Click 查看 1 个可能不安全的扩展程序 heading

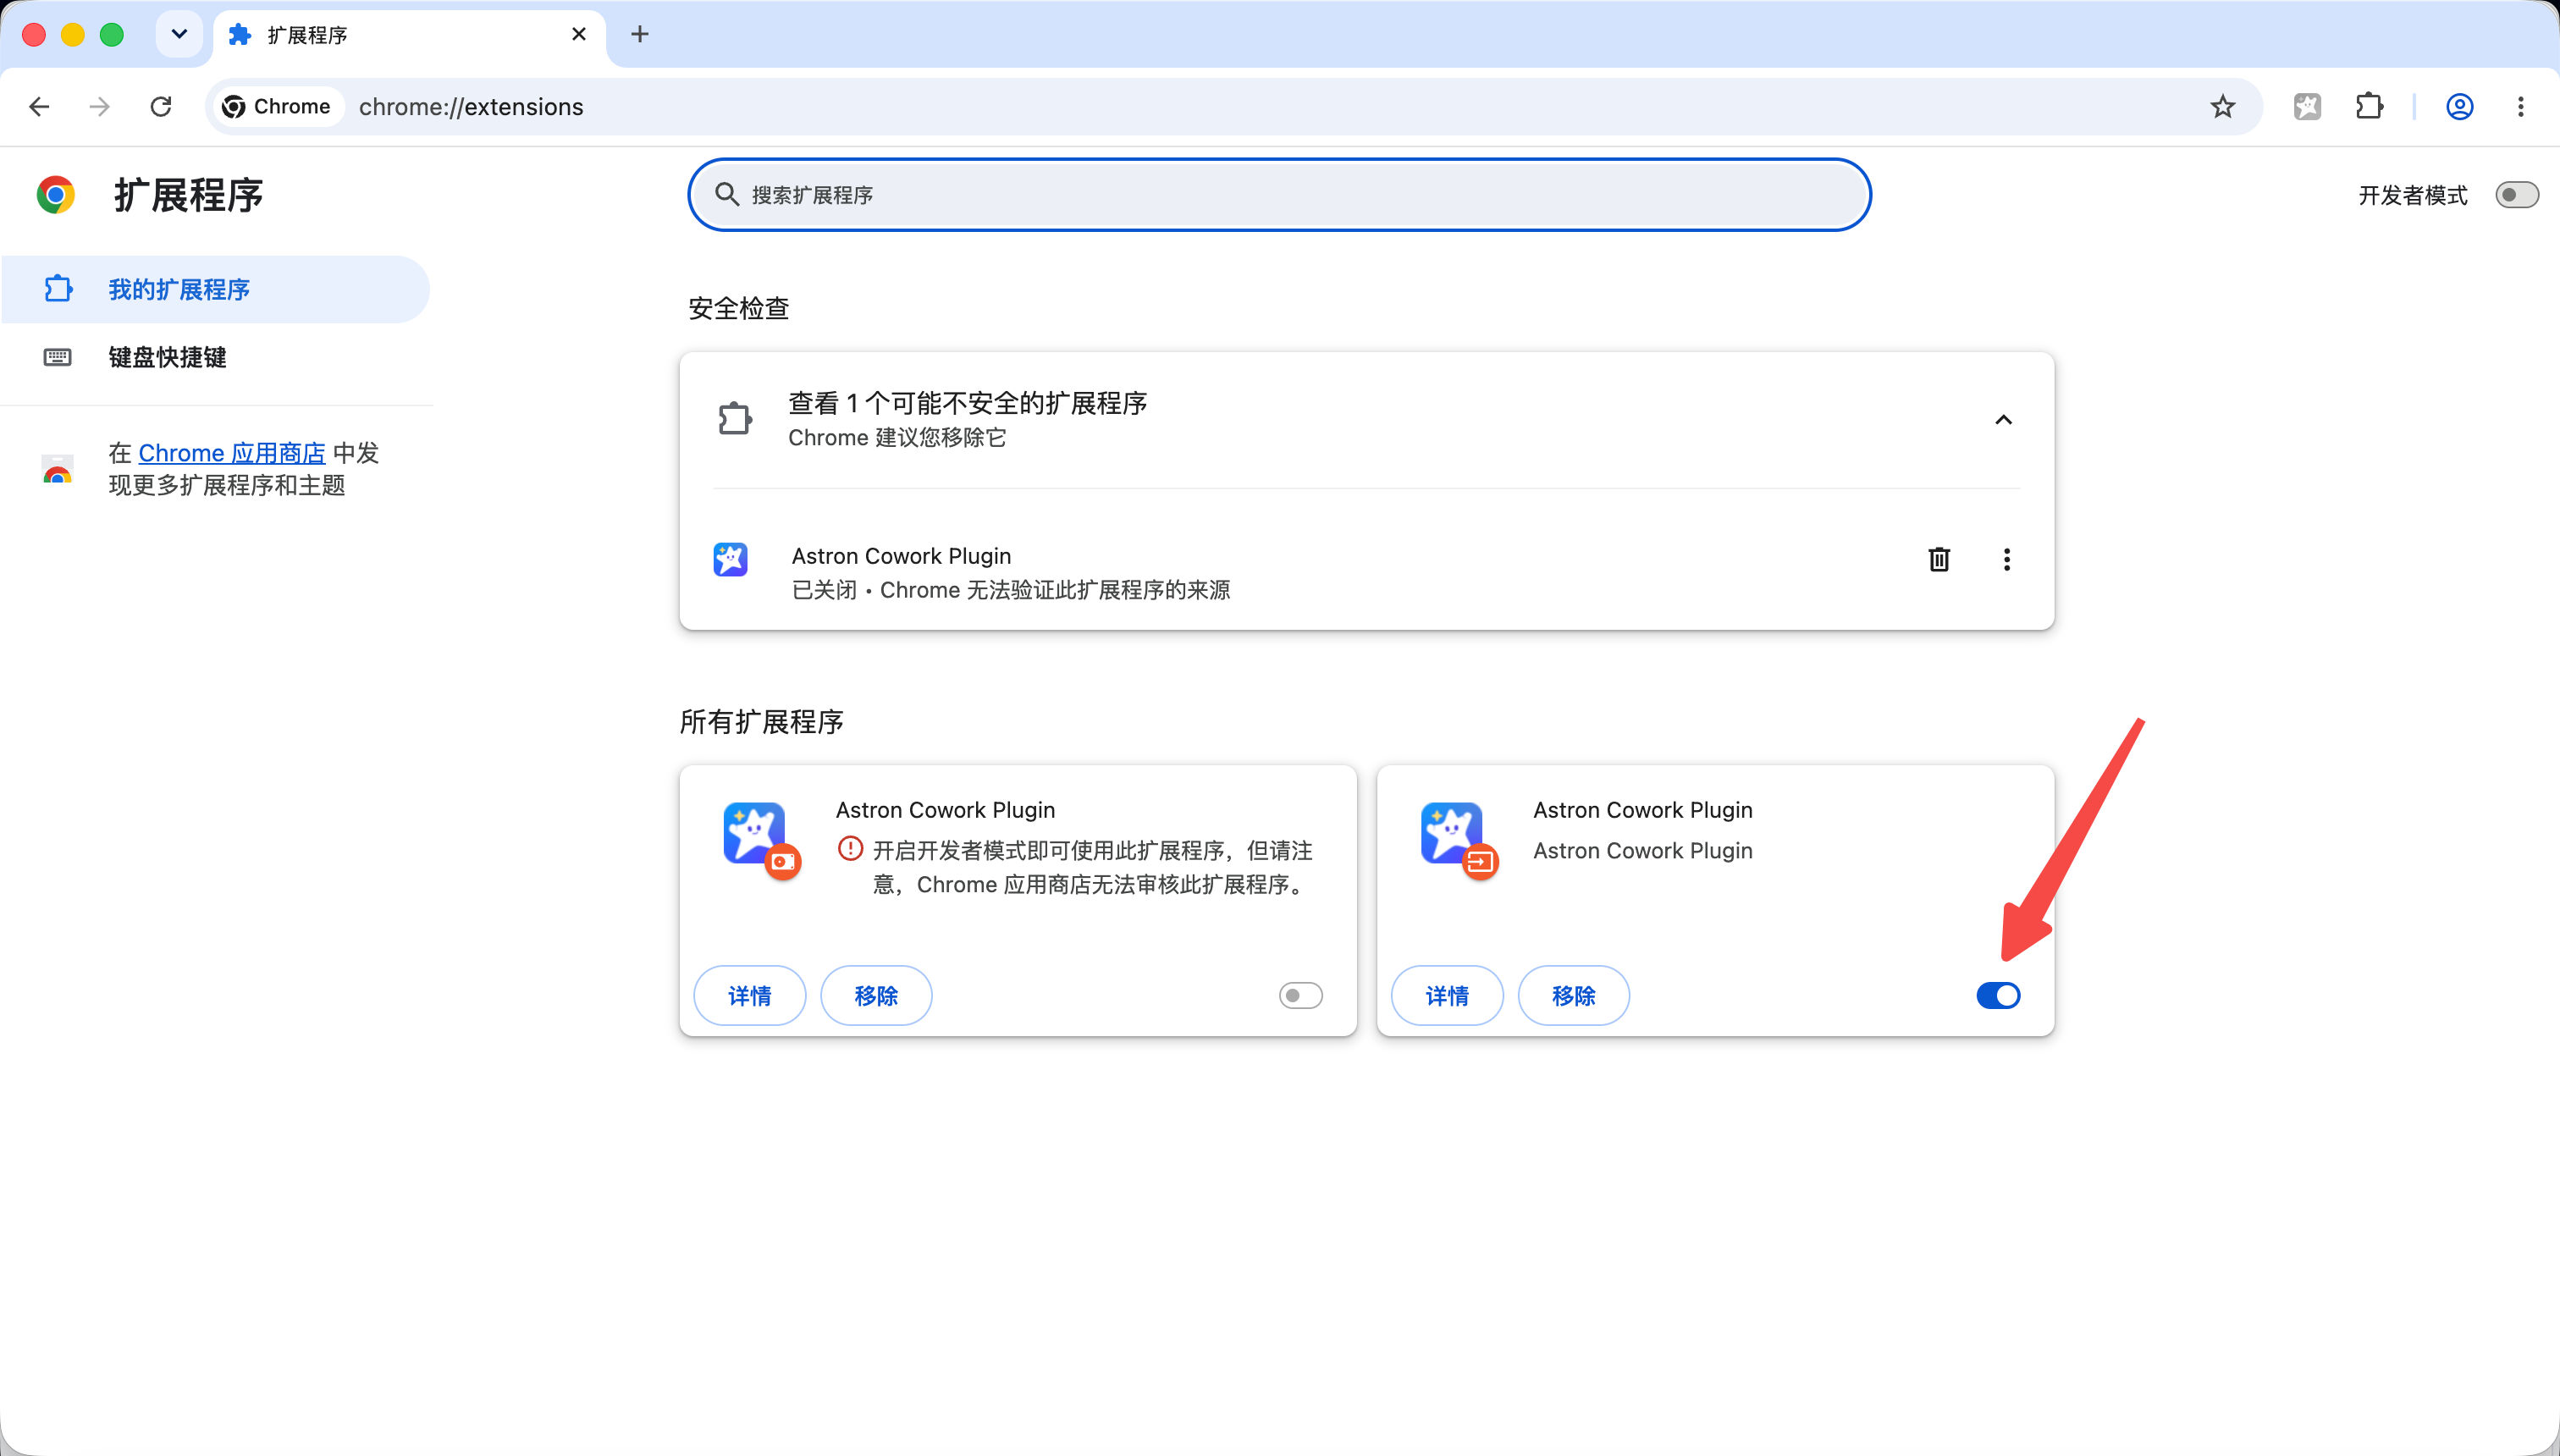(x=967, y=403)
